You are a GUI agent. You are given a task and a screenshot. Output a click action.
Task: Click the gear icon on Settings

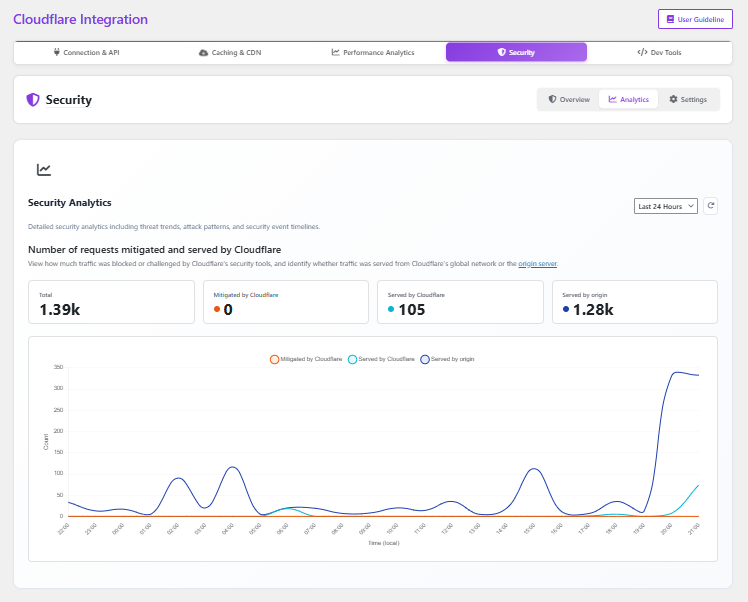[x=673, y=100]
